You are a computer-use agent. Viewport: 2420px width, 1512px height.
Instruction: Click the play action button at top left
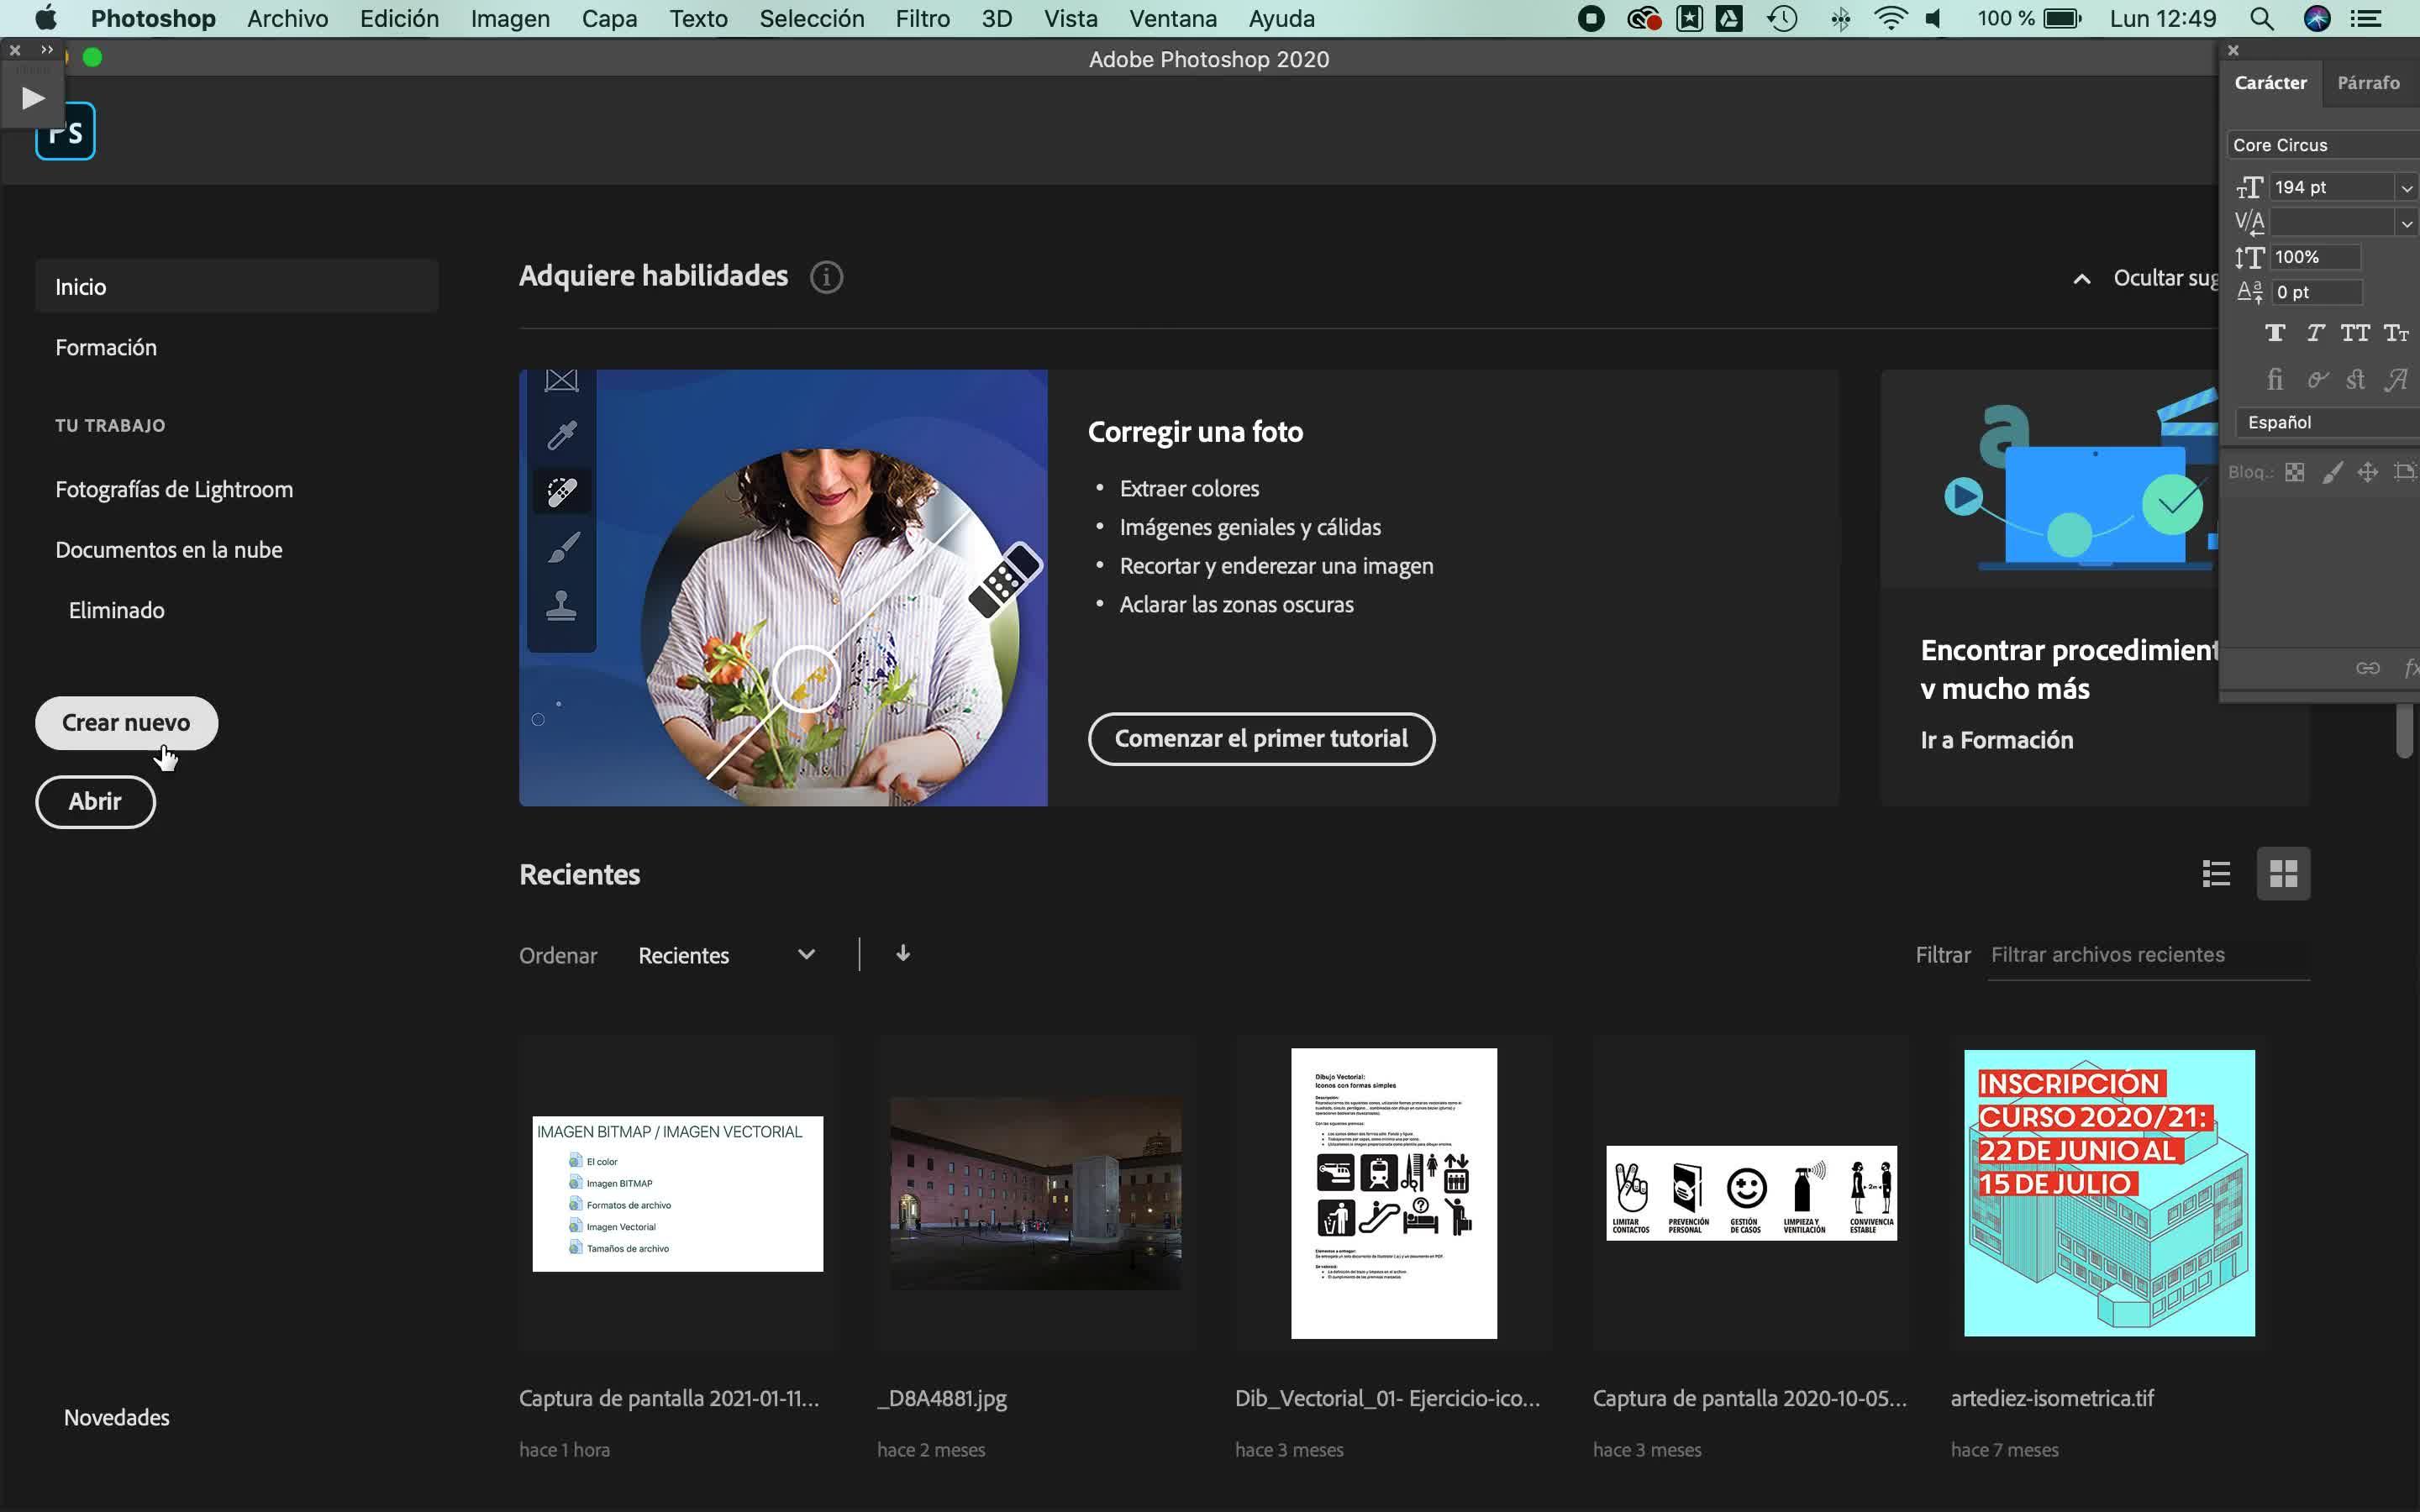(x=33, y=98)
